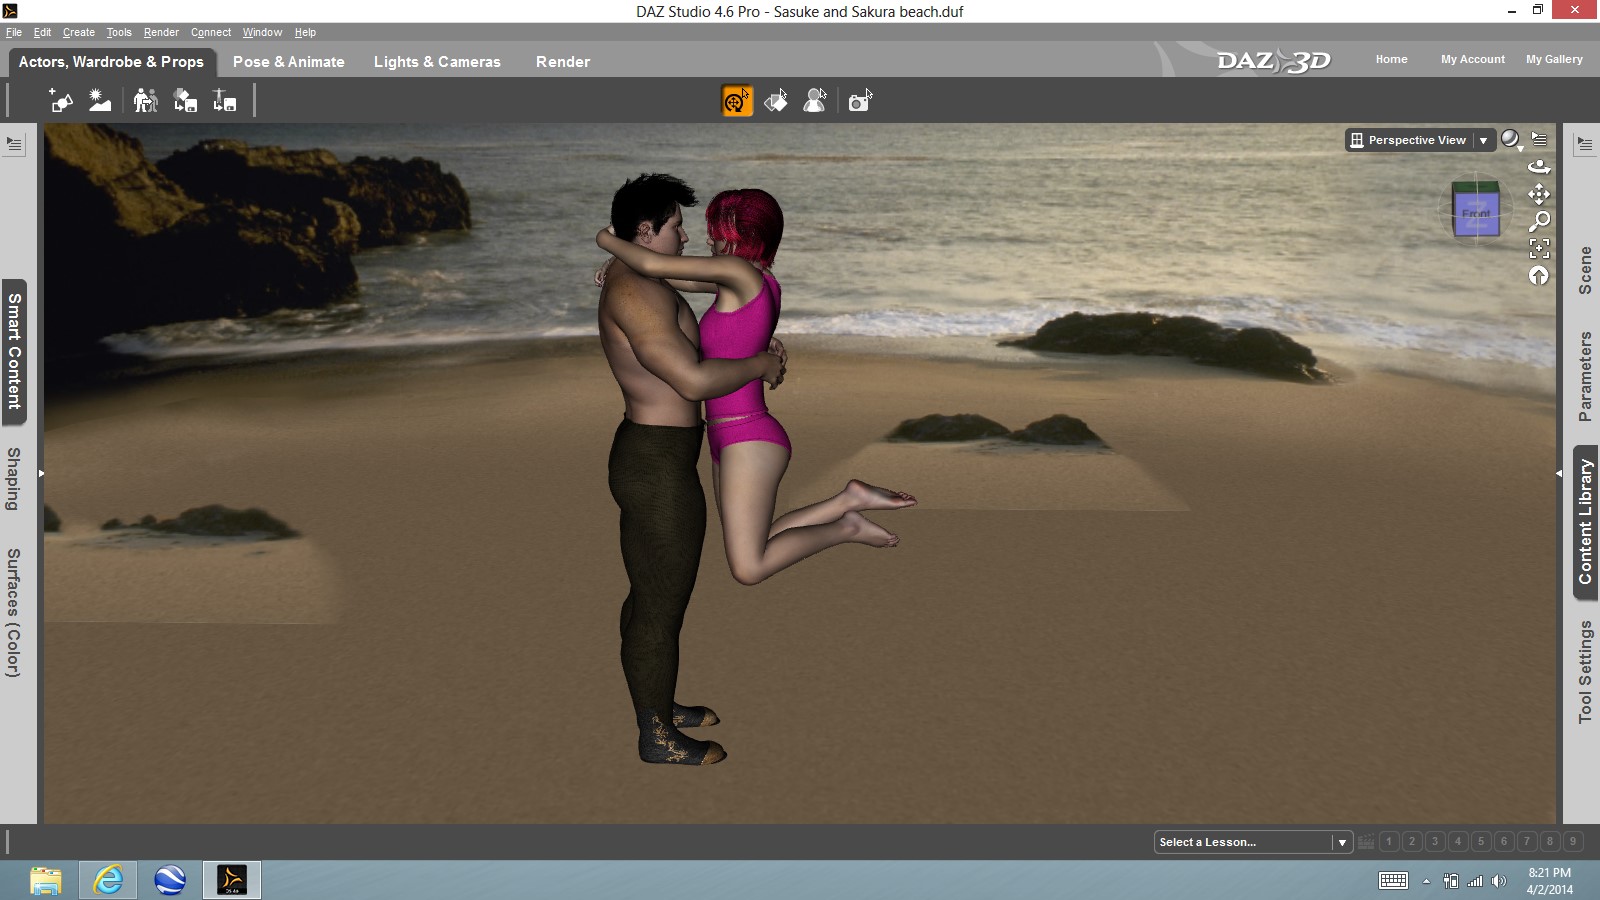
Task: Choose the save materials preset toolbar icon
Action: tap(185, 100)
